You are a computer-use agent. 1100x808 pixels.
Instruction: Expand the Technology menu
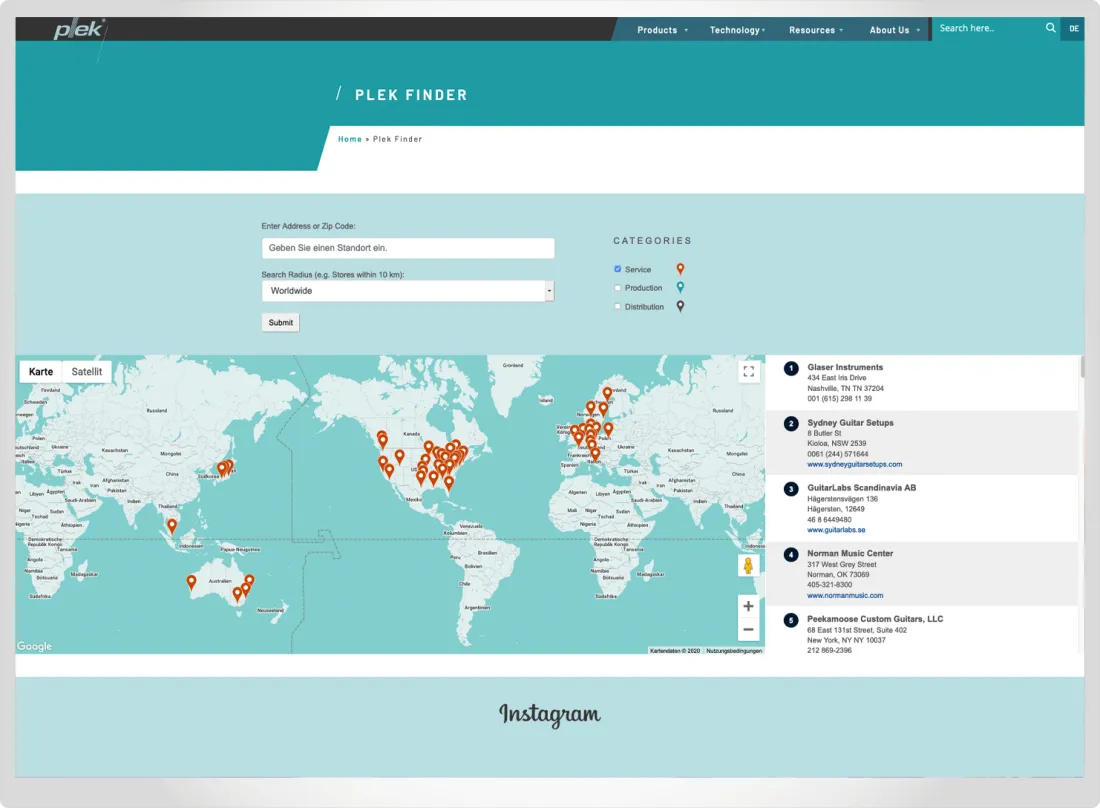[737, 30]
